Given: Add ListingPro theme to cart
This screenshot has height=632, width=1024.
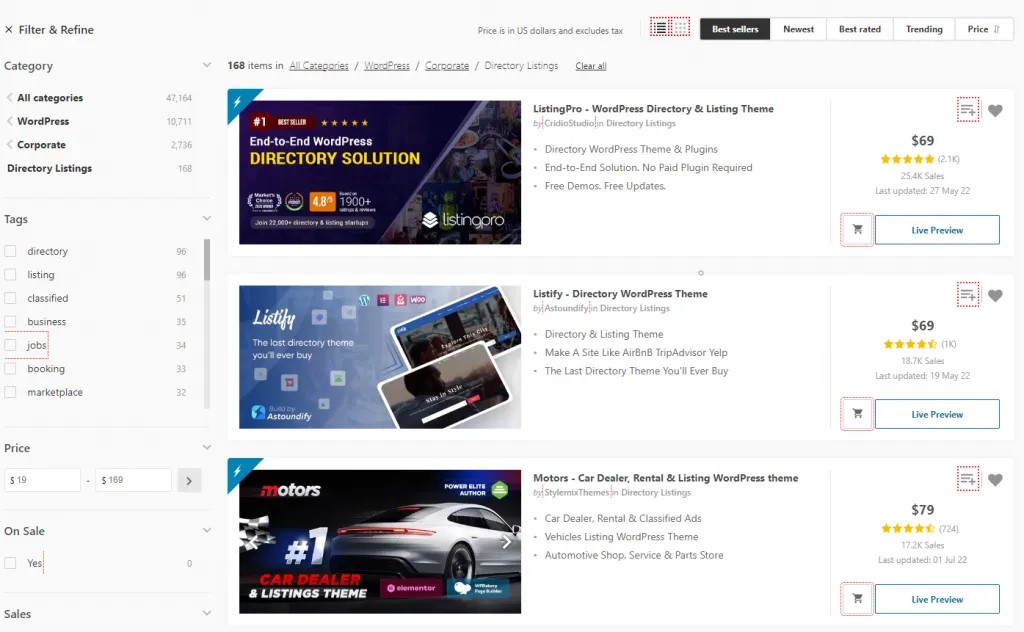Looking at the screenshot, I should tap(857, 229).
